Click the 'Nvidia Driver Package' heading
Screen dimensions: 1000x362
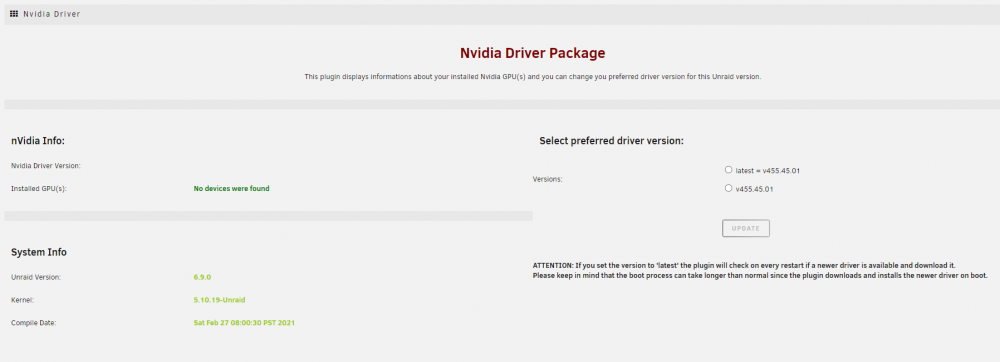pos(533,53)
